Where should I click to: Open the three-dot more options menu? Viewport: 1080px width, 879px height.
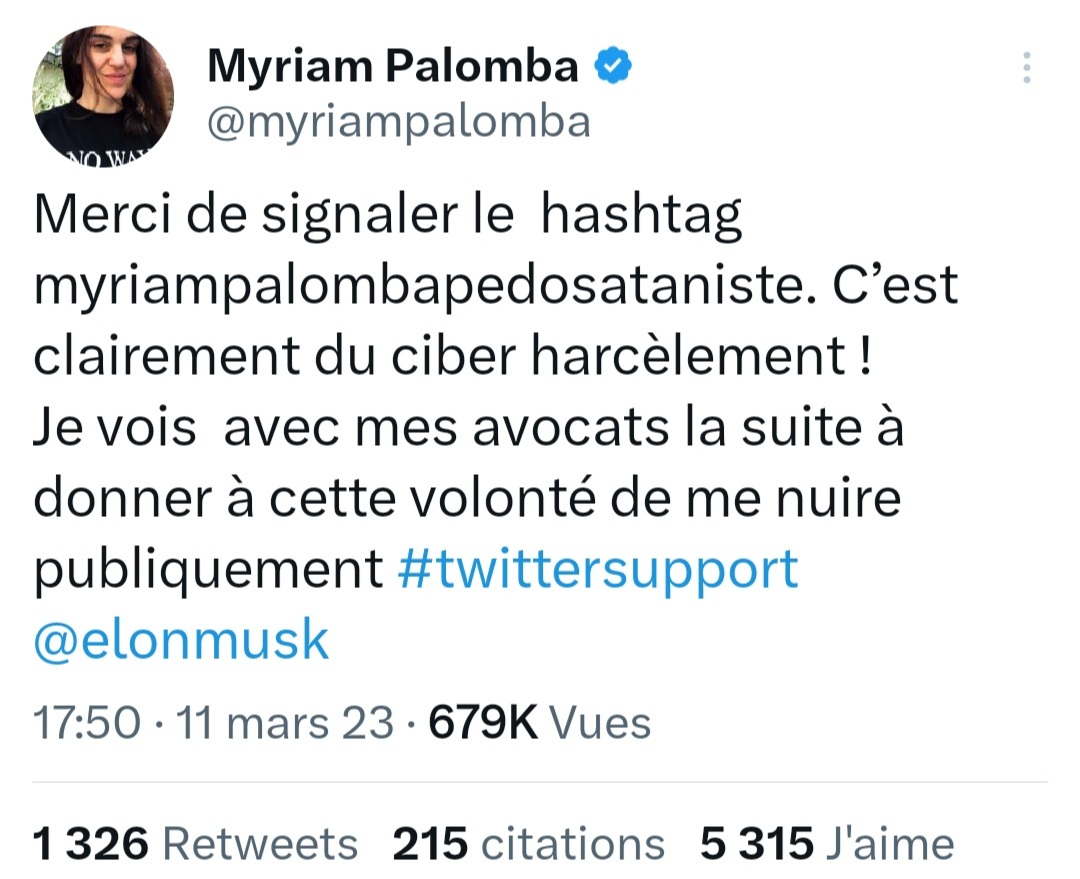click(1025, 67)
